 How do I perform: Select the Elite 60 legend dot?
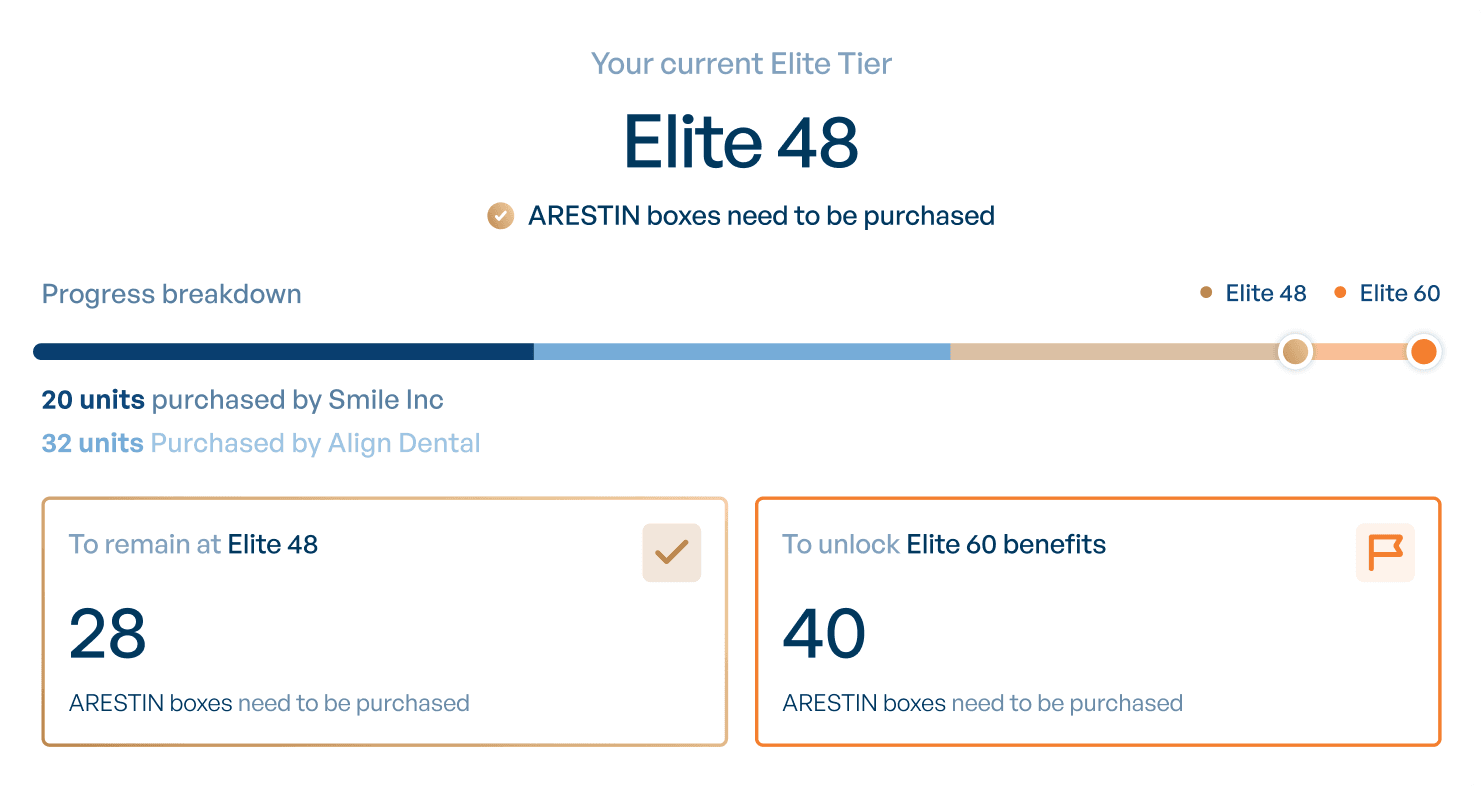tap(1340, 293)
